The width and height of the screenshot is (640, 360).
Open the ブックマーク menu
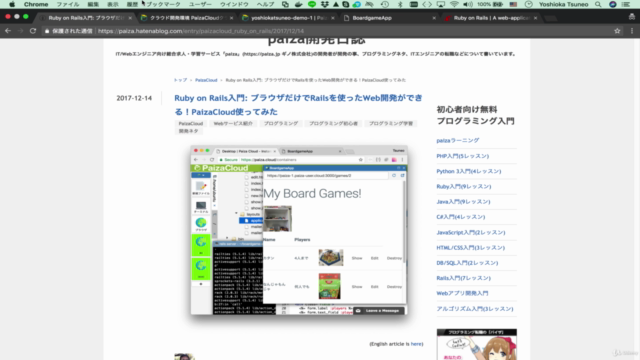(x=163, y=4)
